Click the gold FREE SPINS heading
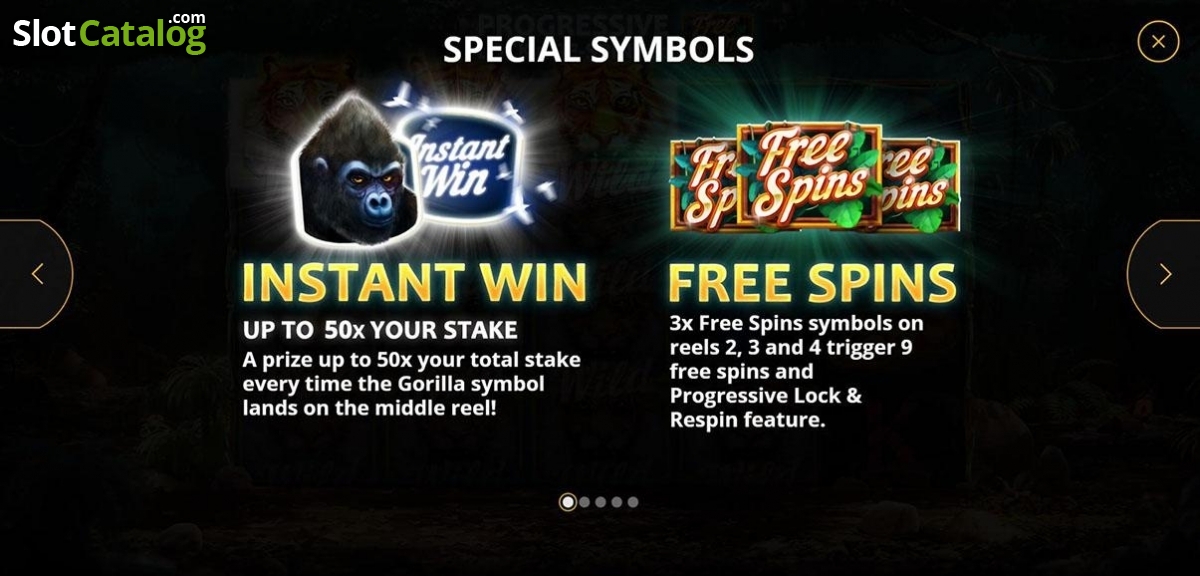This screenshot has height=576, width=1200. pos(812,283)
